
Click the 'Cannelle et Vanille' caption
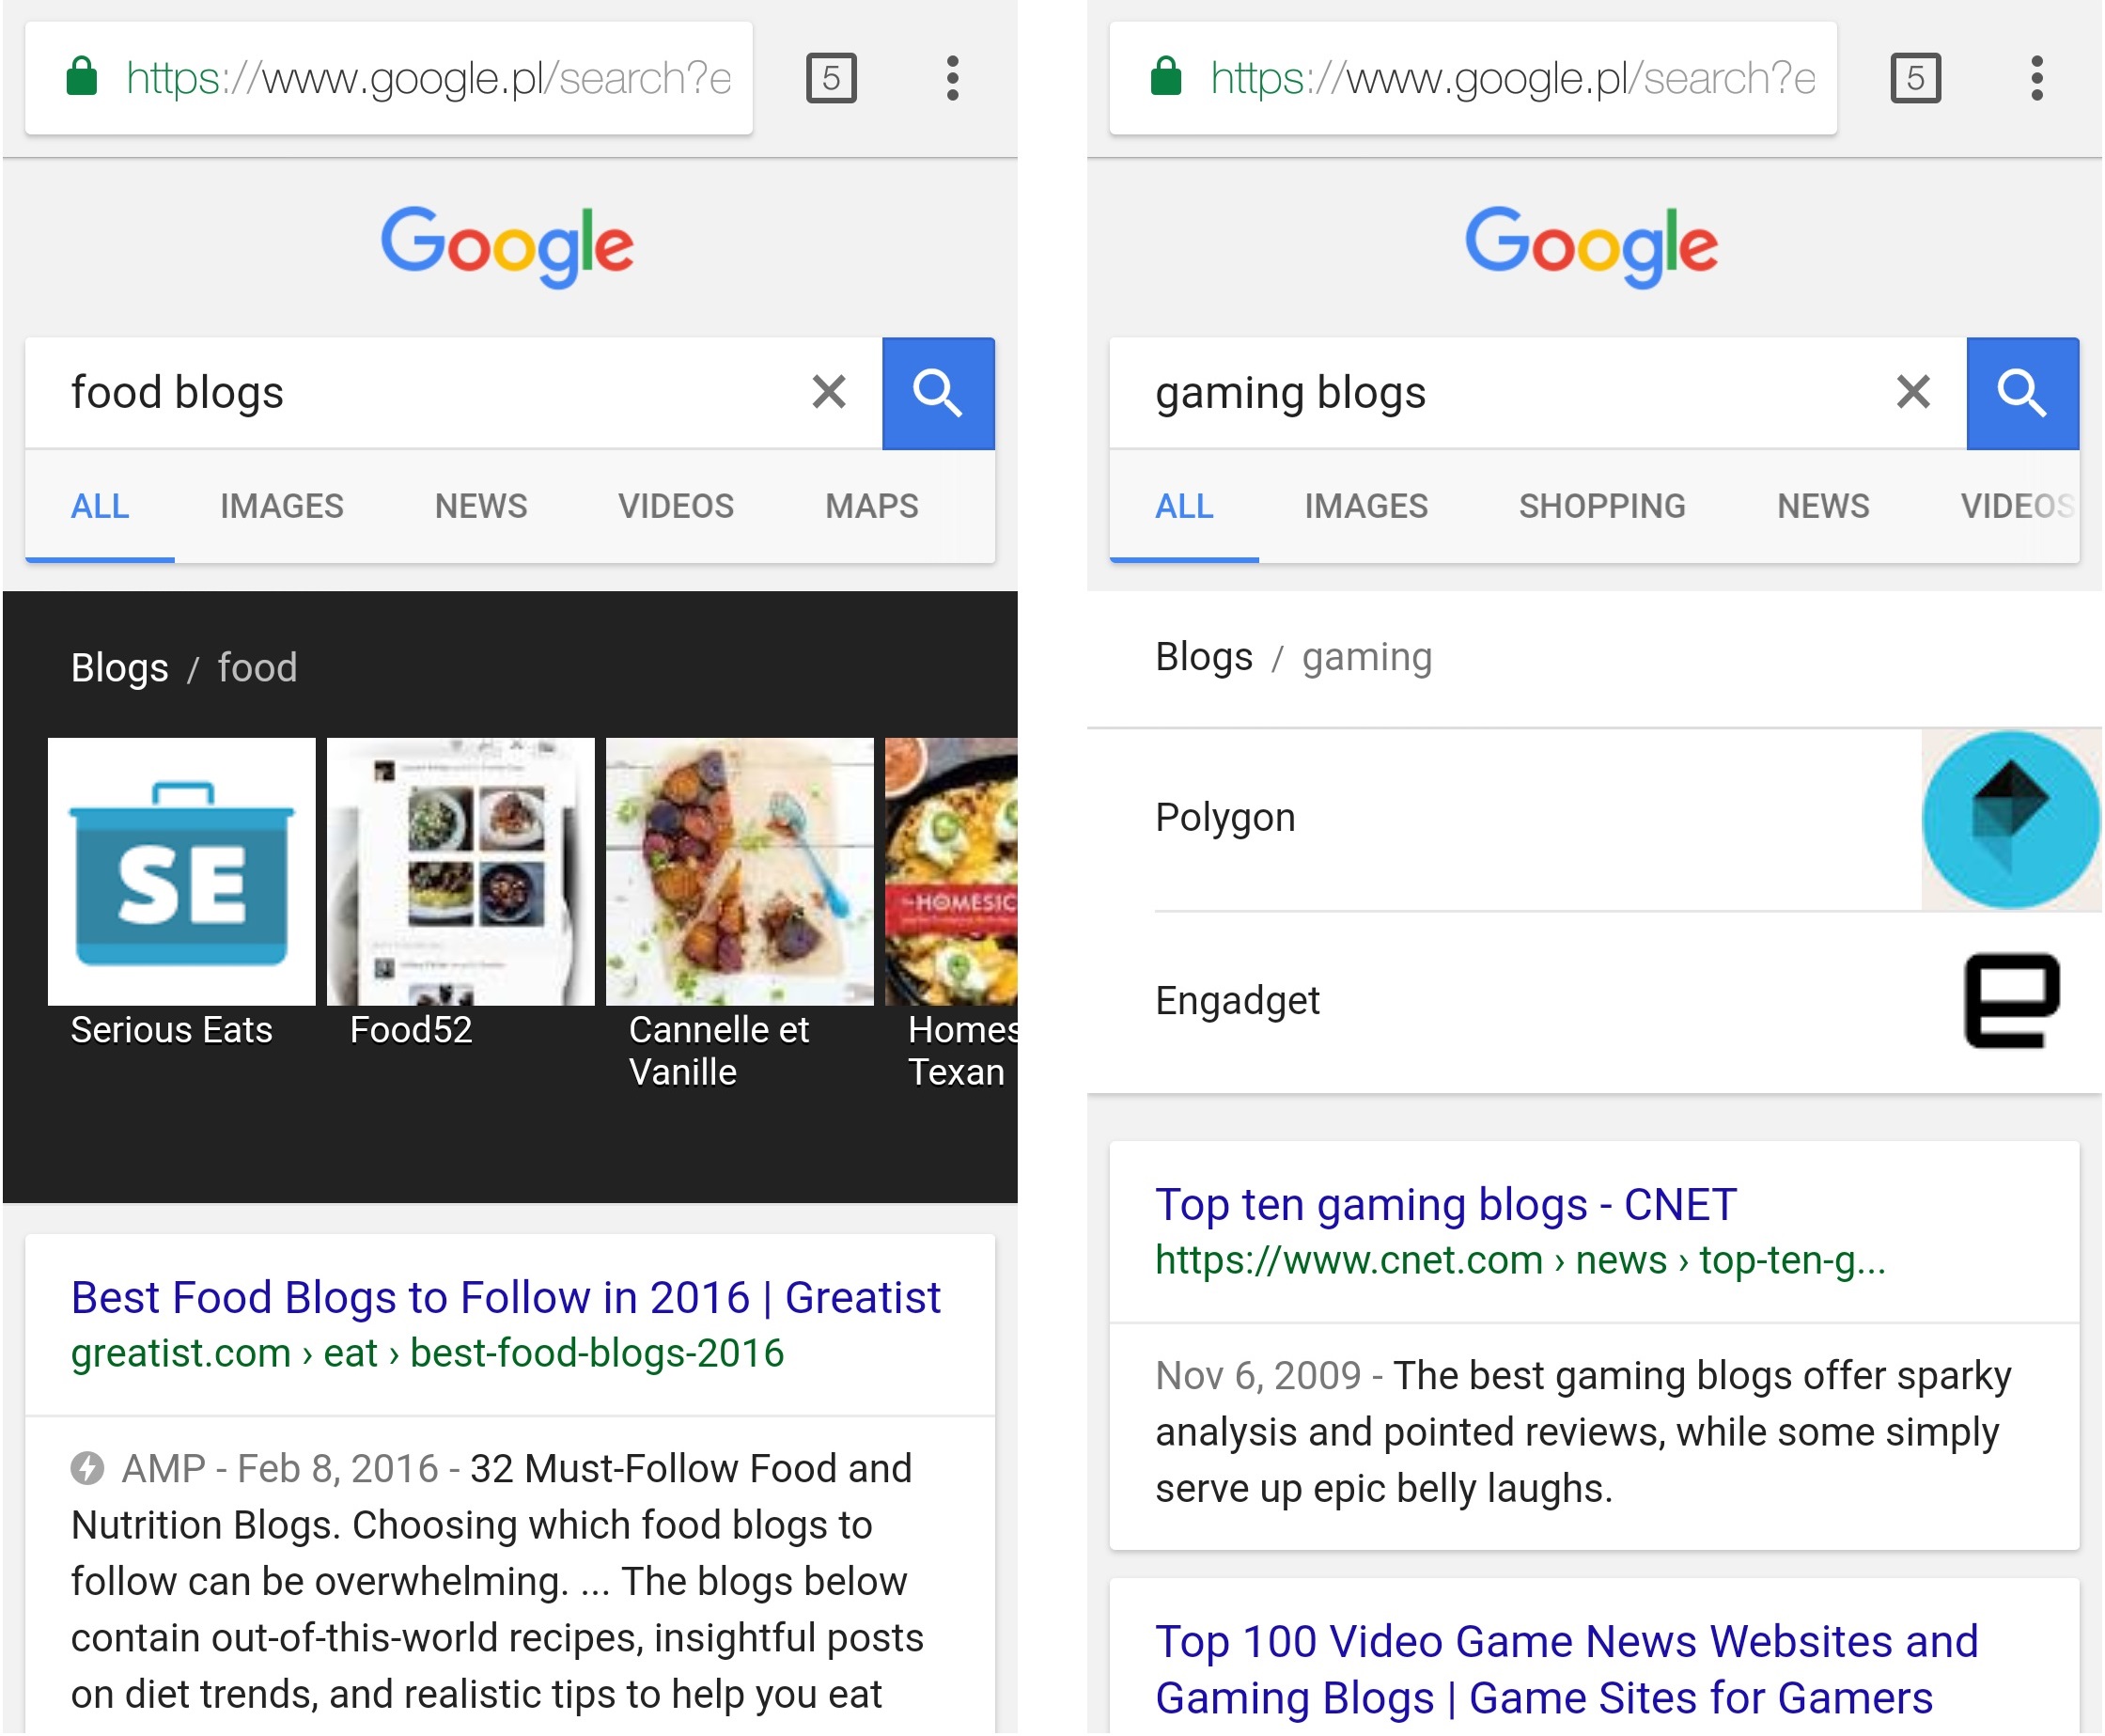point(719,1051)
